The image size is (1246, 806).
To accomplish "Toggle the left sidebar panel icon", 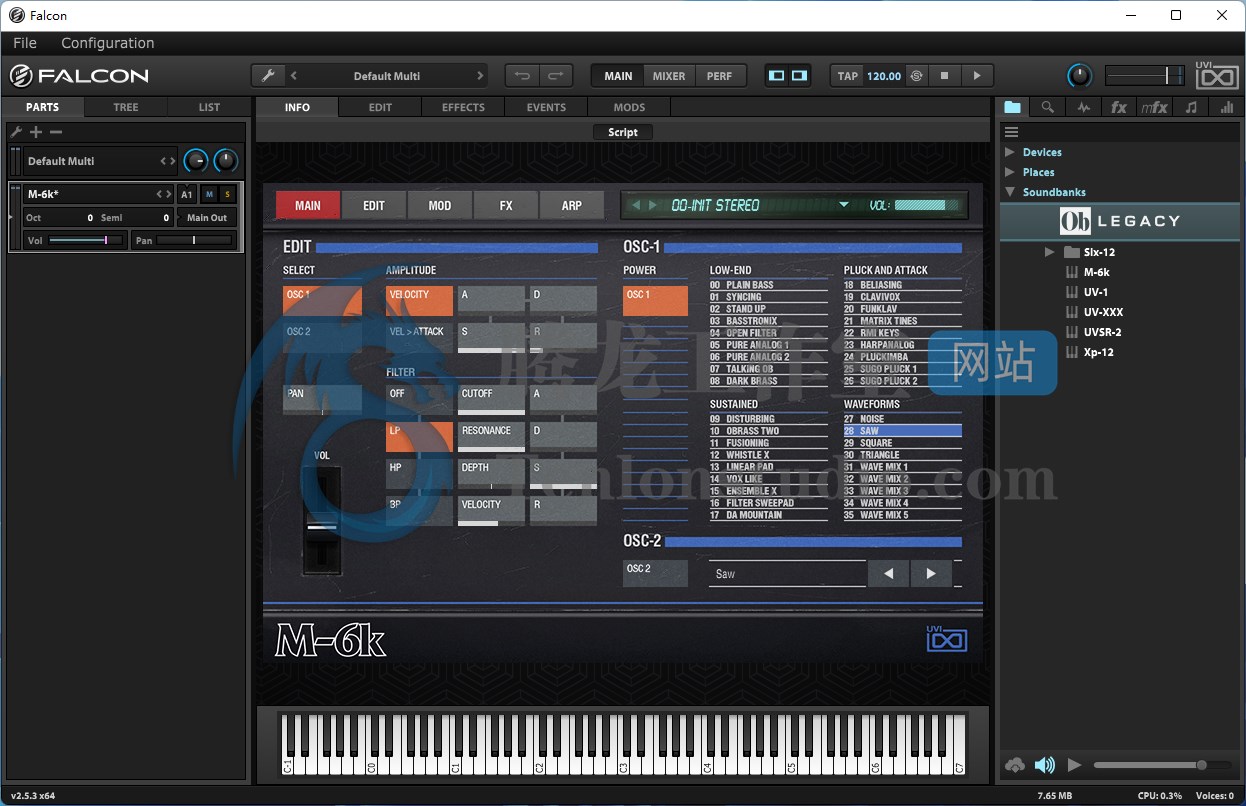I will point(777,76).
